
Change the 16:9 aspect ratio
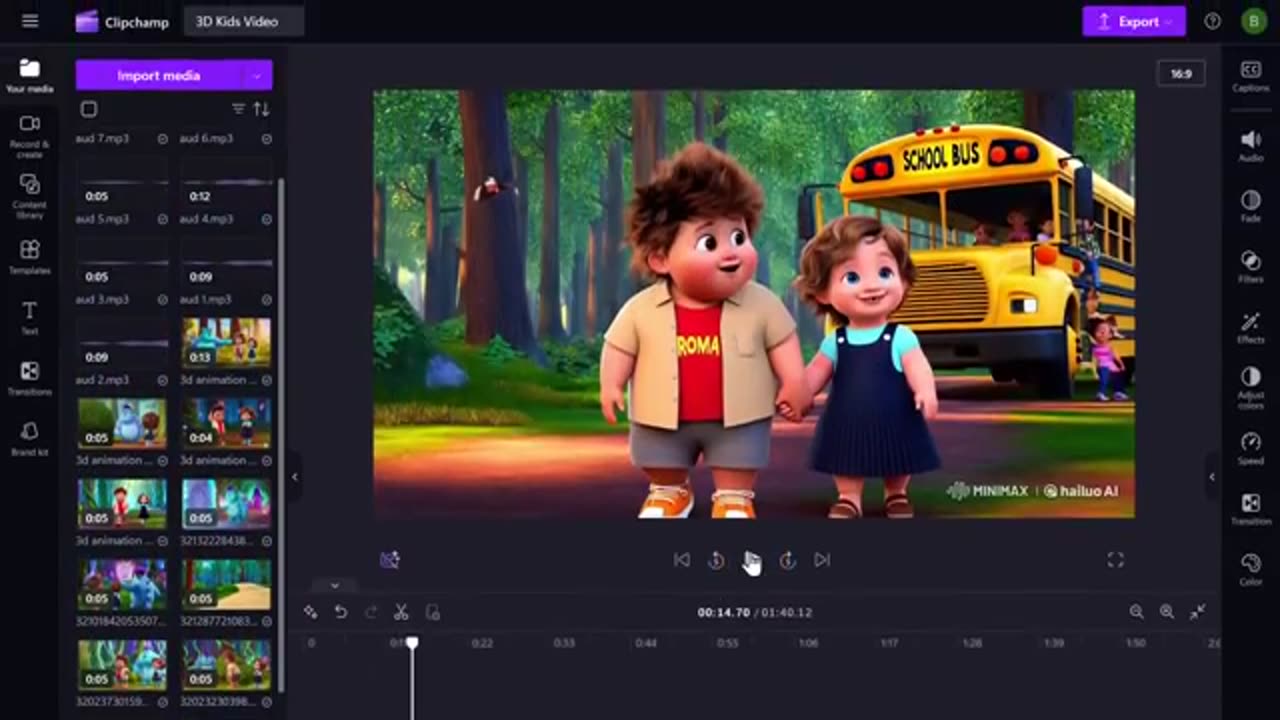[x=1181, y=74]
